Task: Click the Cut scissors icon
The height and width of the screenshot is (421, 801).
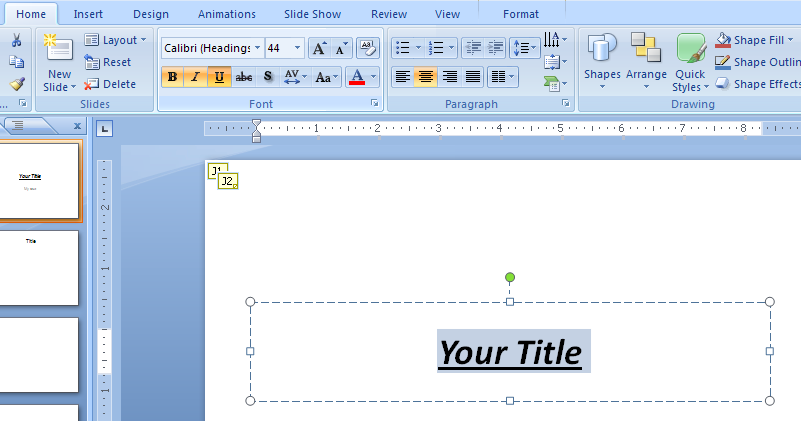Action: click(x=16, y=40)
